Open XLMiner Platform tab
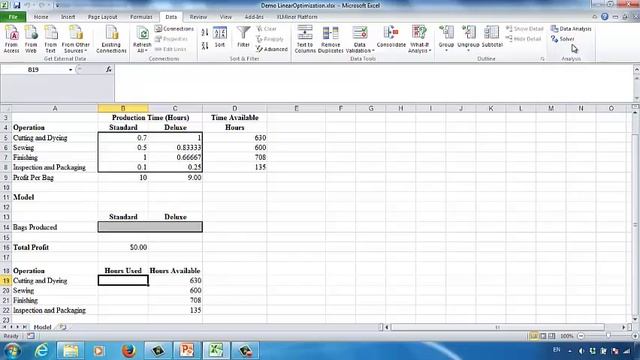The width and height of the screenshot is (640, 360). tap(297, 17)
